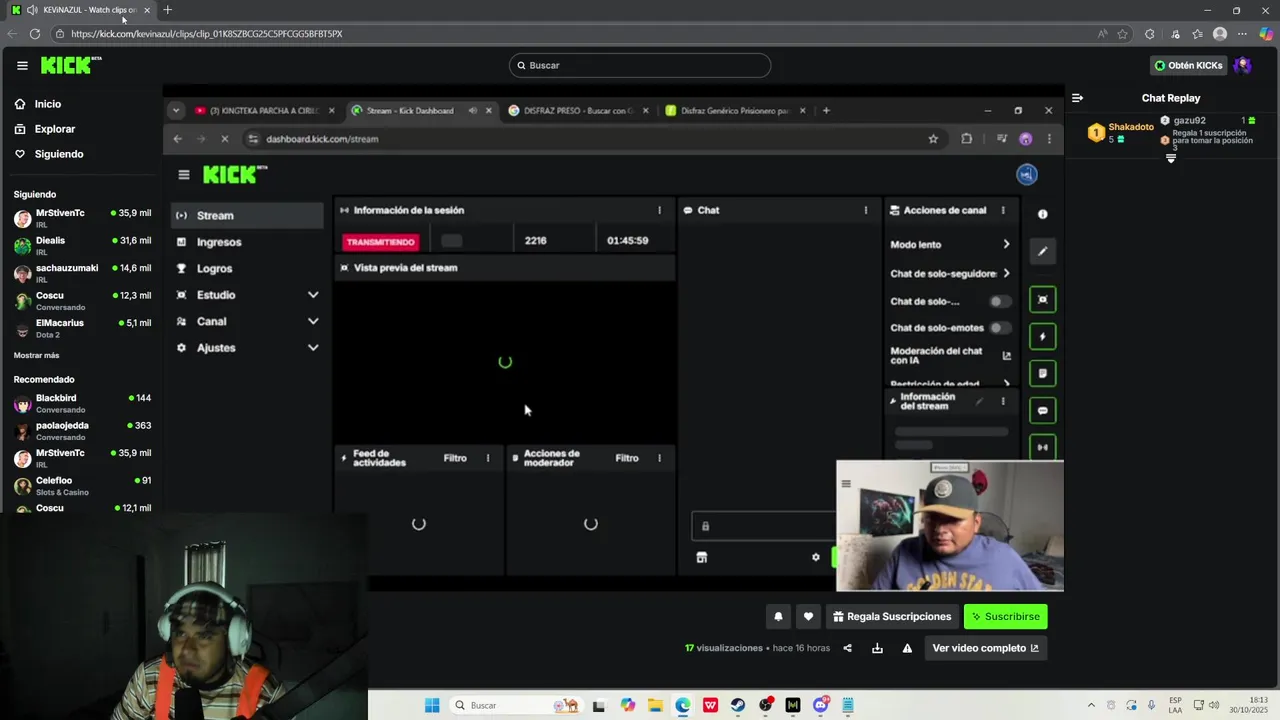
Task: Open sachauzumaki channel in sidebar
Action: coord(82,272)
